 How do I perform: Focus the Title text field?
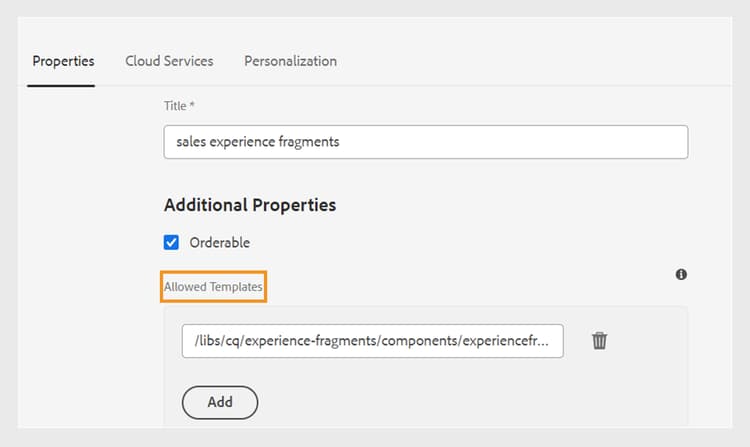pos(425,142)
